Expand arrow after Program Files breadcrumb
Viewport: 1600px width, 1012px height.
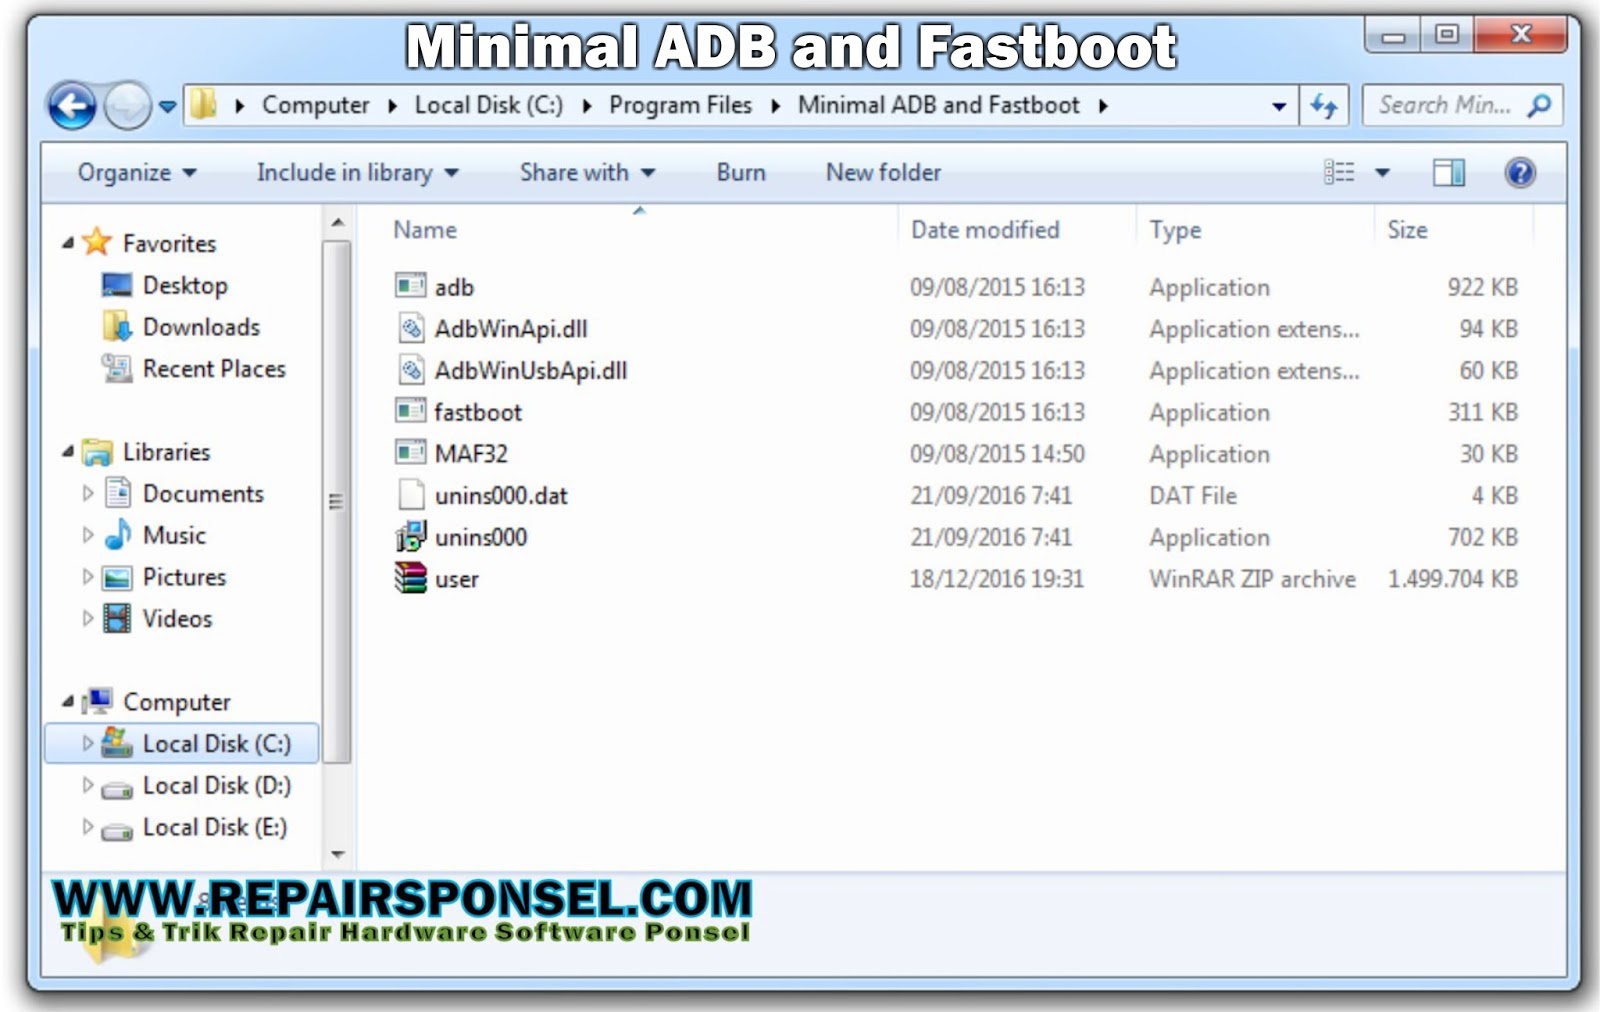775,106
